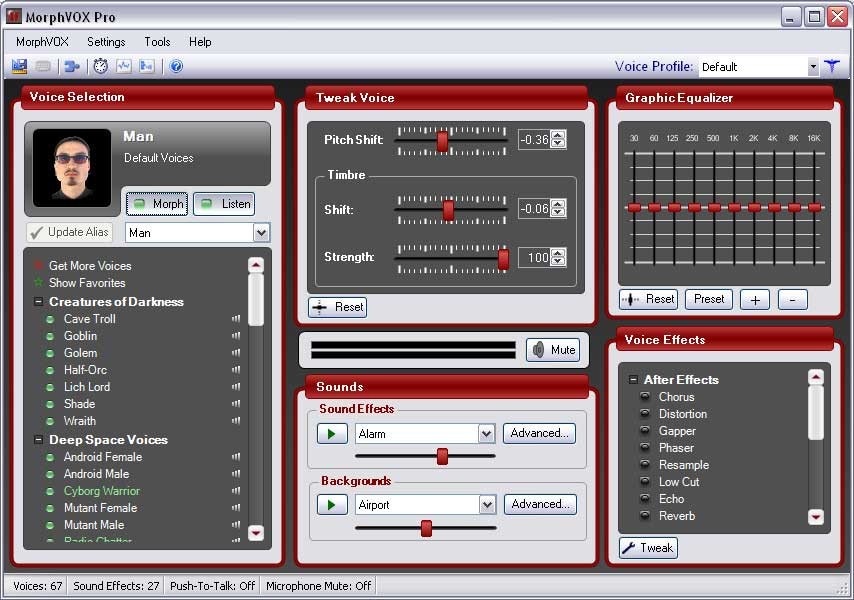
Task: Click the stopwatch timer toolbar icon
Action: click(100, 66)
